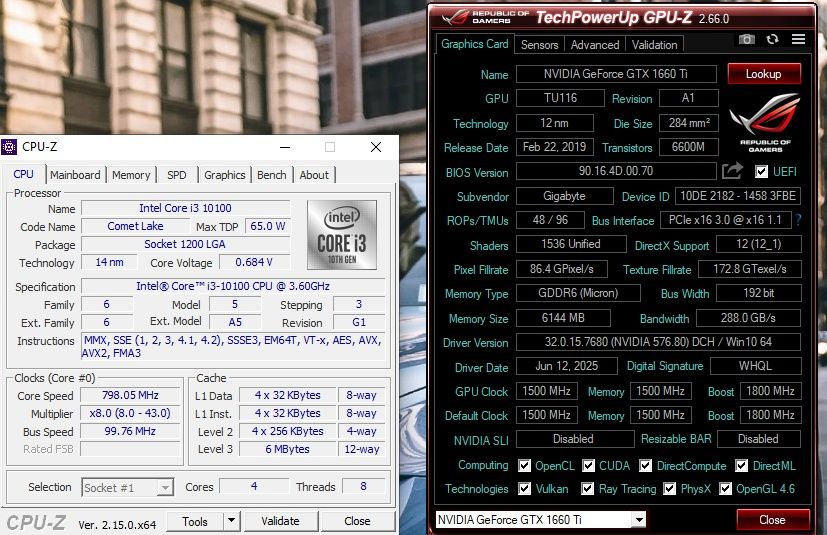Click the Subvendor value Gigabyte
This screenshot has height=535, width=827.
564,196
